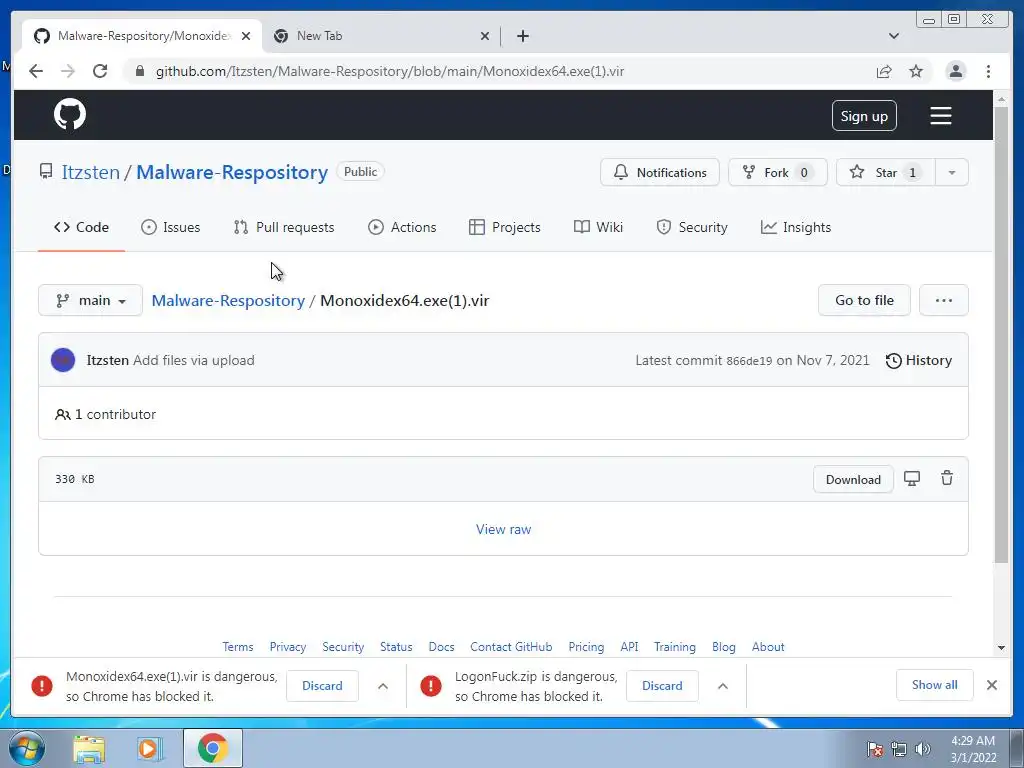Viewport: 1024px width, 768px height.
Task: Click the Notifications button
Action: (660, 172)
